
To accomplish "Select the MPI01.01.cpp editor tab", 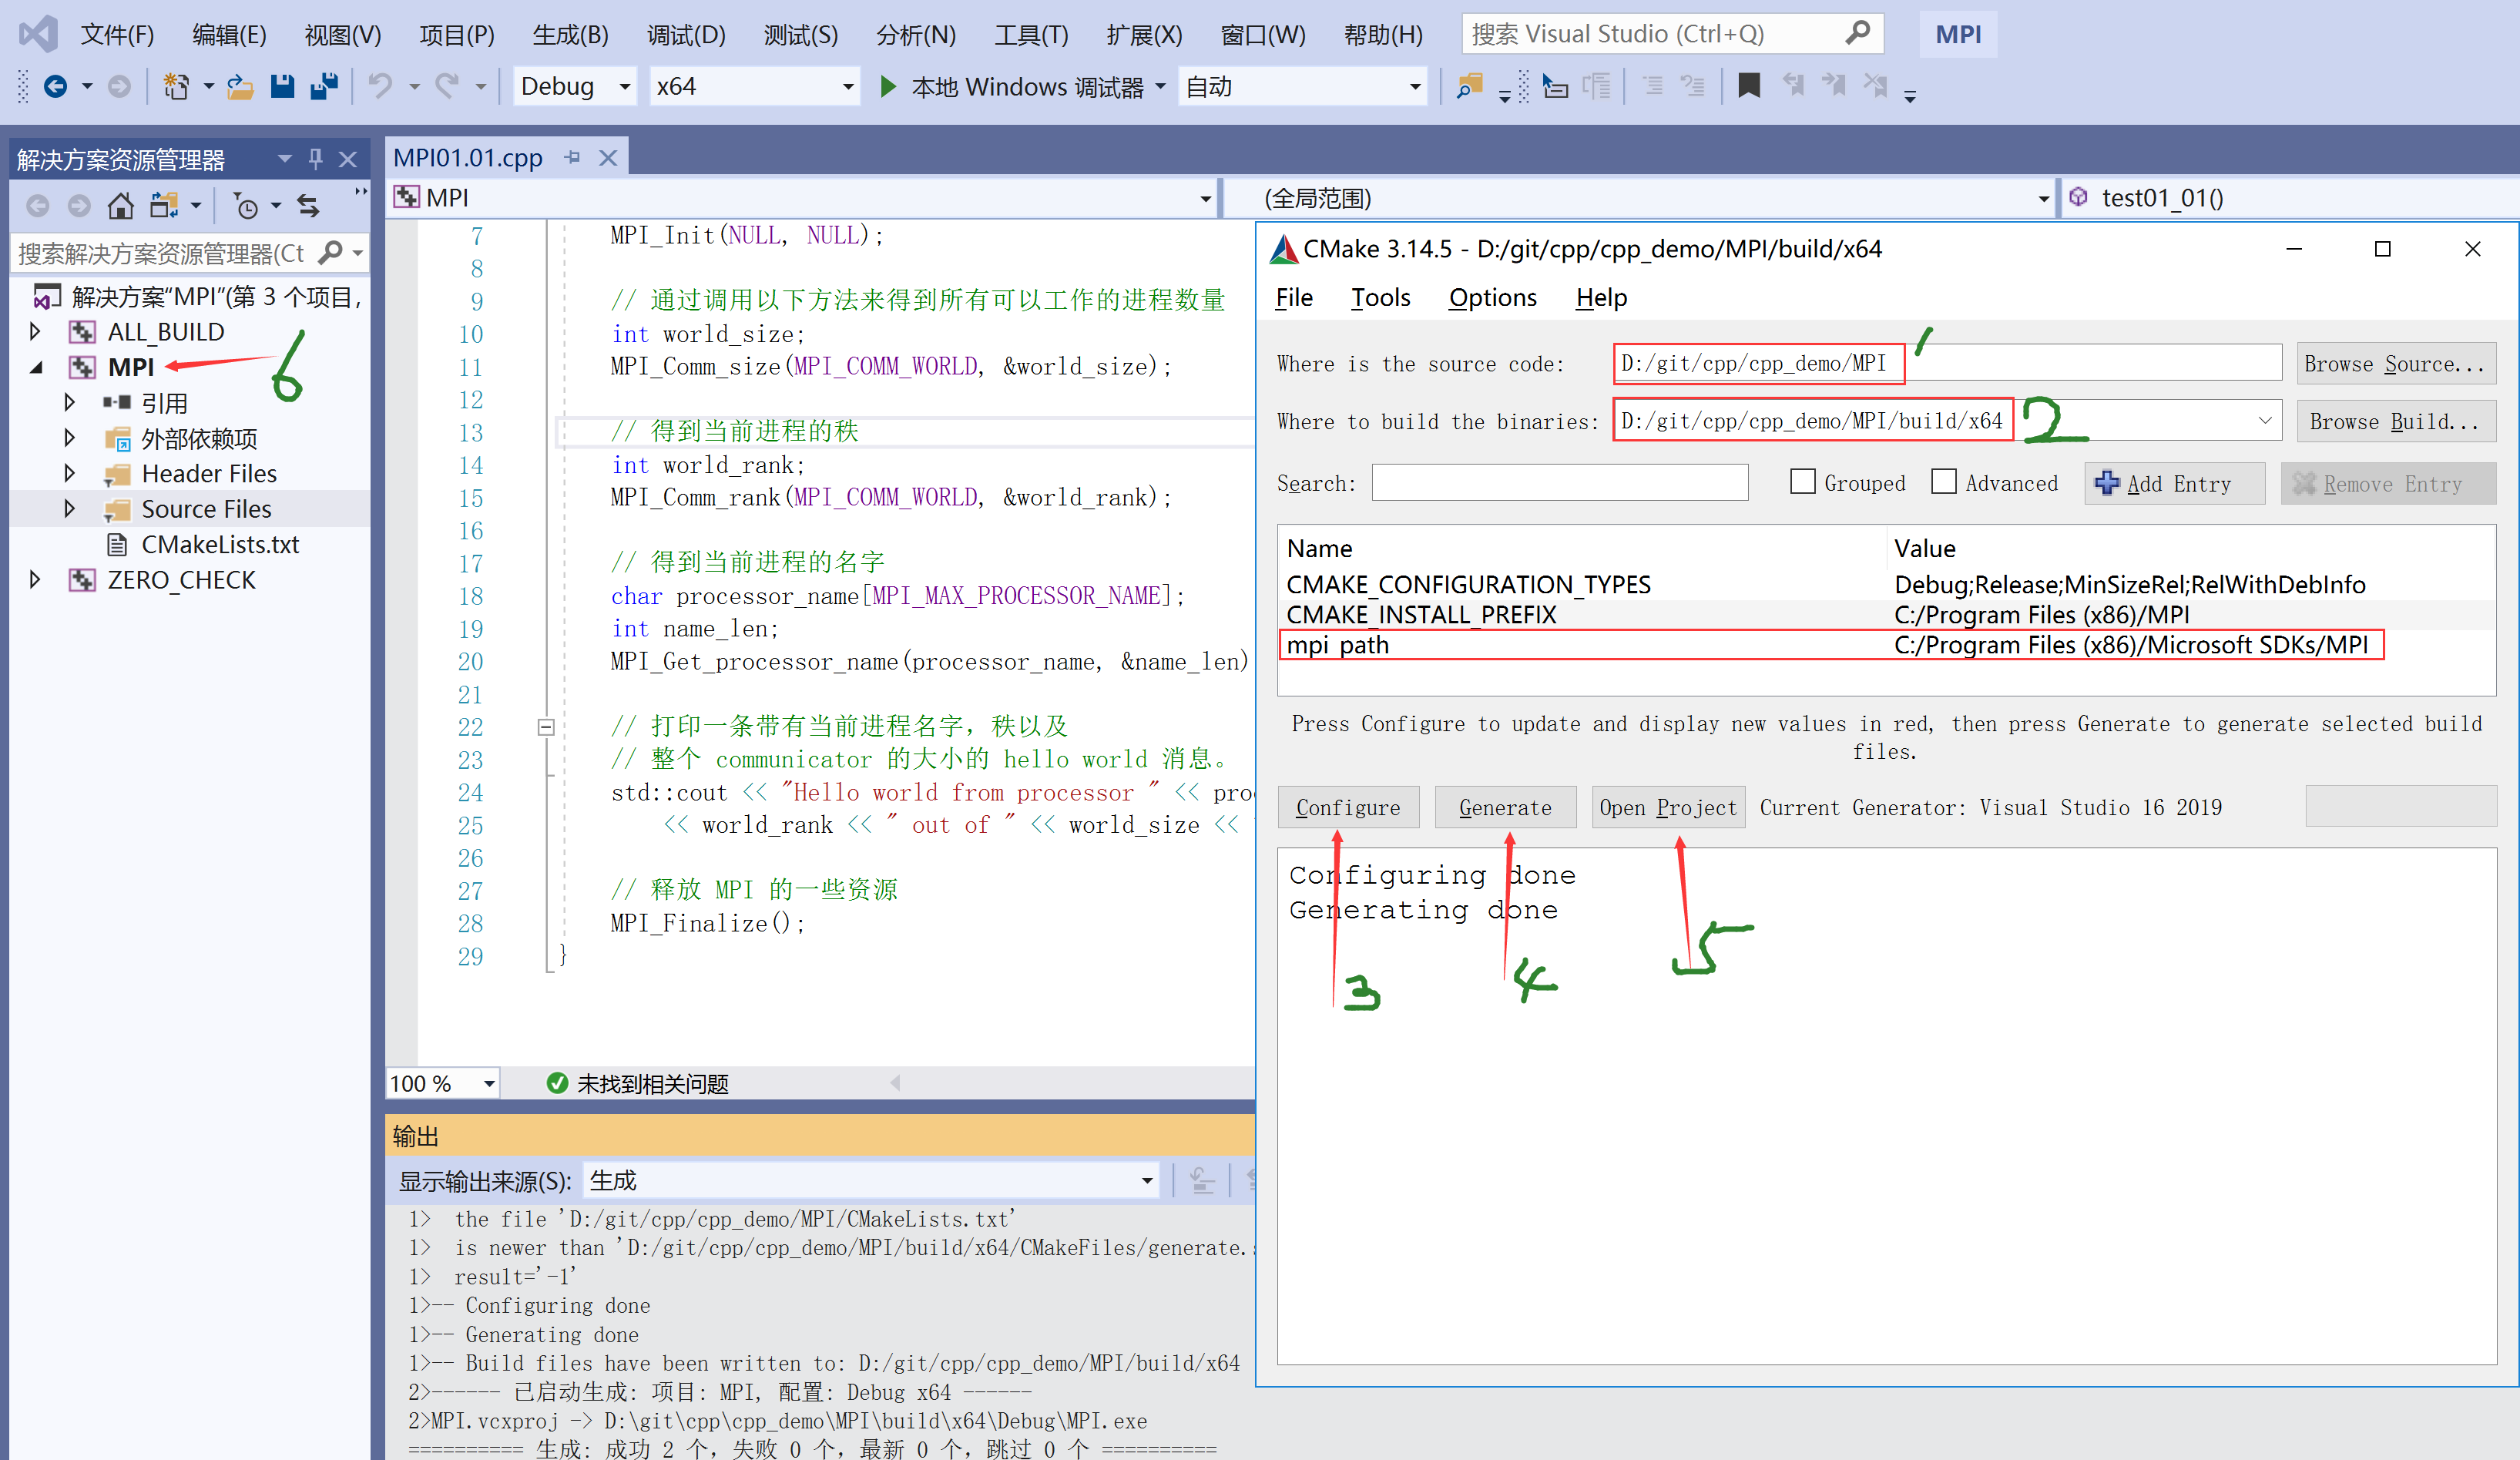I will pyautogui.click(x=467, y=158).
